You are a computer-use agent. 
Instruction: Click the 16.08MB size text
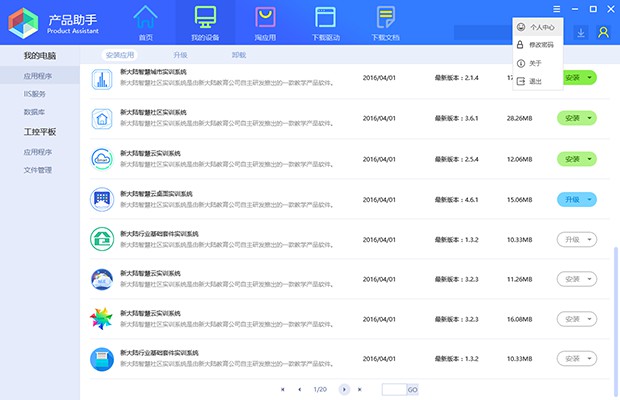pos(520,319)
